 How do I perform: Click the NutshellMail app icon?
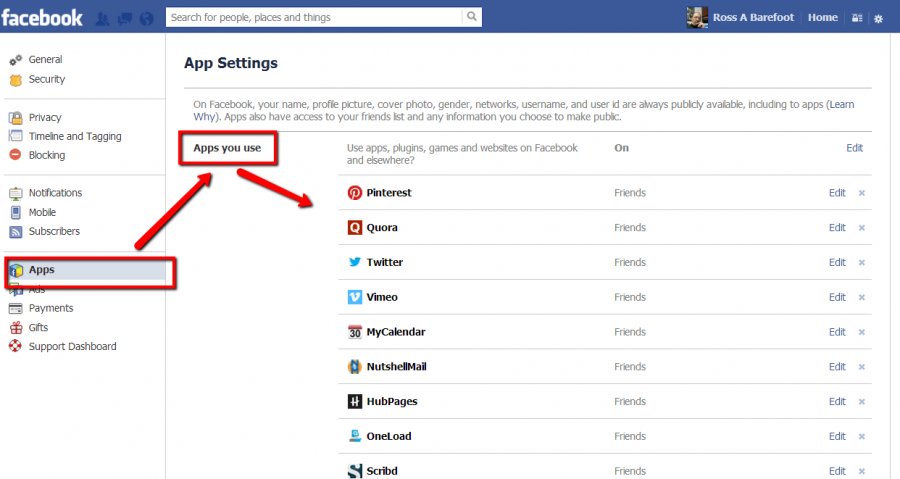[x=355, y=367]
